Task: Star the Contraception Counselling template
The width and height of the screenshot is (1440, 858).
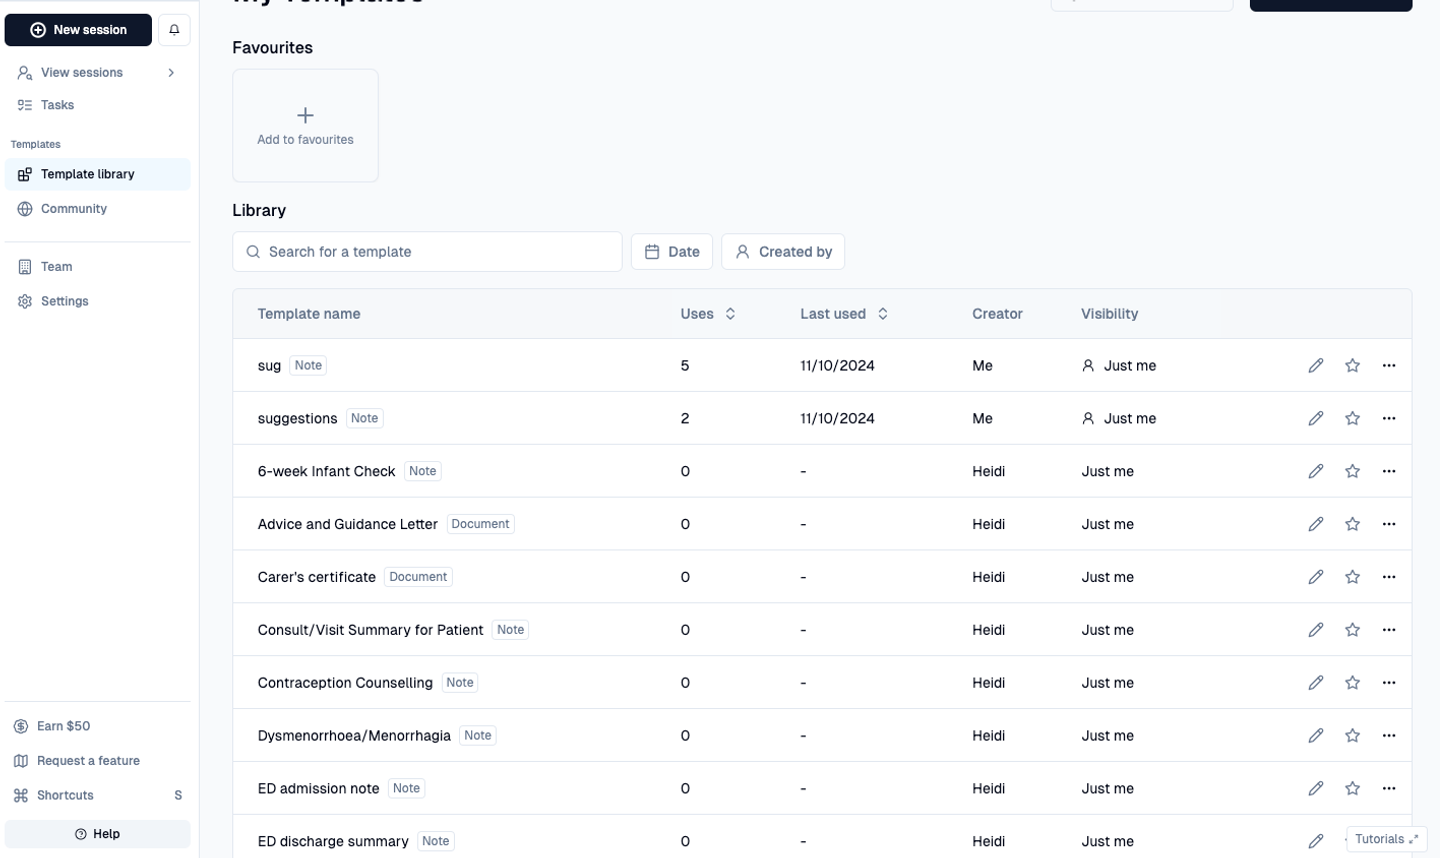Action: [x=1352, y=683]
